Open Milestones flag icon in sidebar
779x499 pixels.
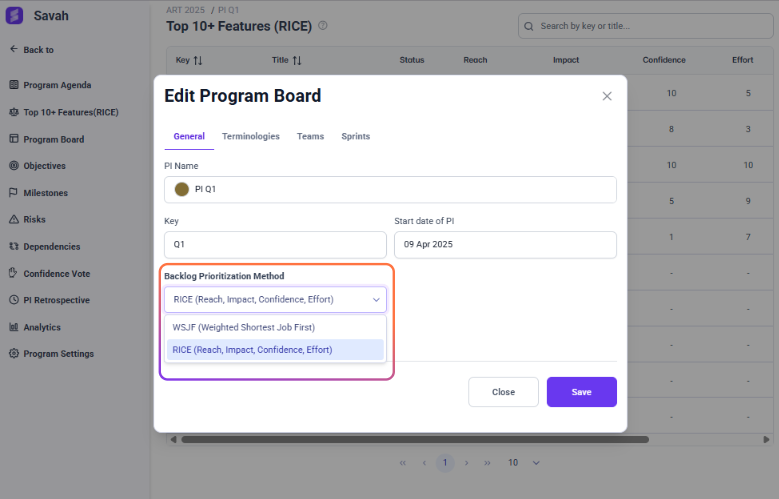(x=14, y=192)
